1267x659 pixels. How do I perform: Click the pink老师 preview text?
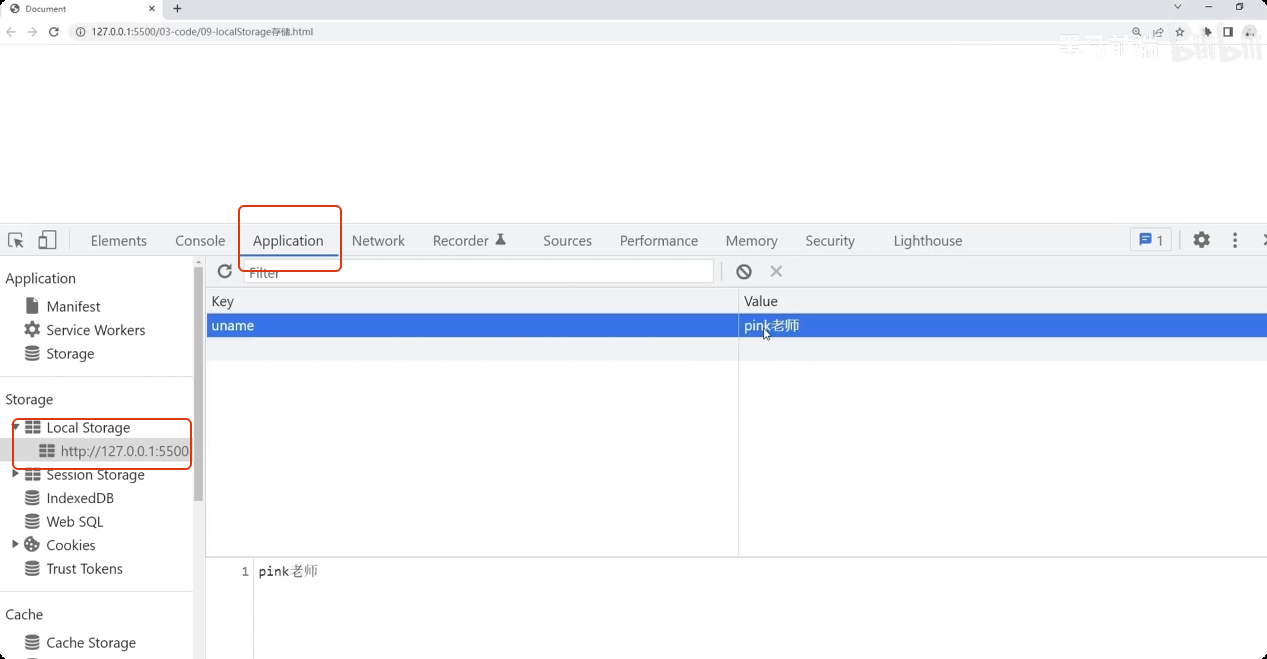[x=288, y=571]
